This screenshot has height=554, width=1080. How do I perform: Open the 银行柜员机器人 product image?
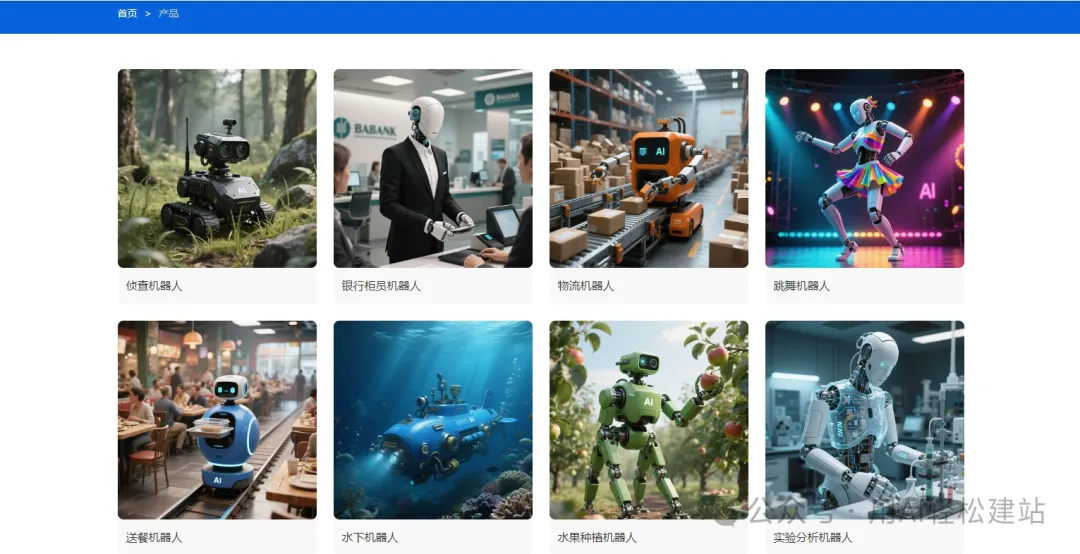(433, 168)
